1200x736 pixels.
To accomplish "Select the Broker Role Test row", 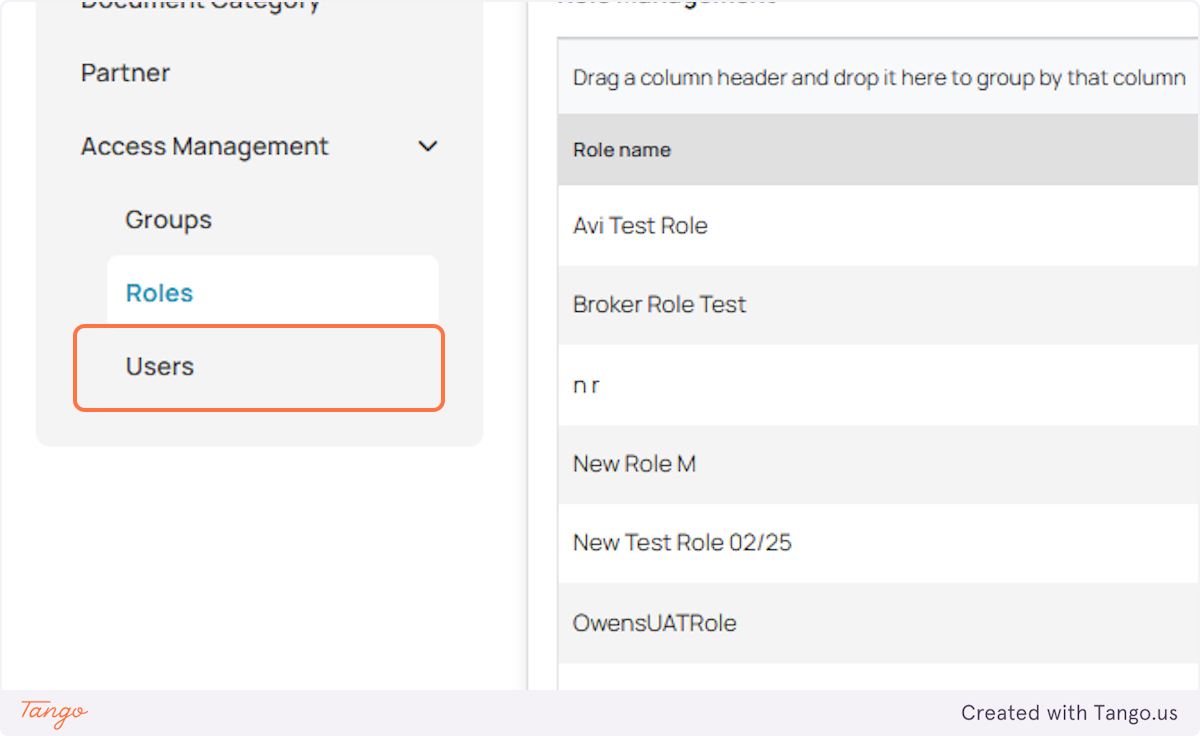I will (878, 305).
